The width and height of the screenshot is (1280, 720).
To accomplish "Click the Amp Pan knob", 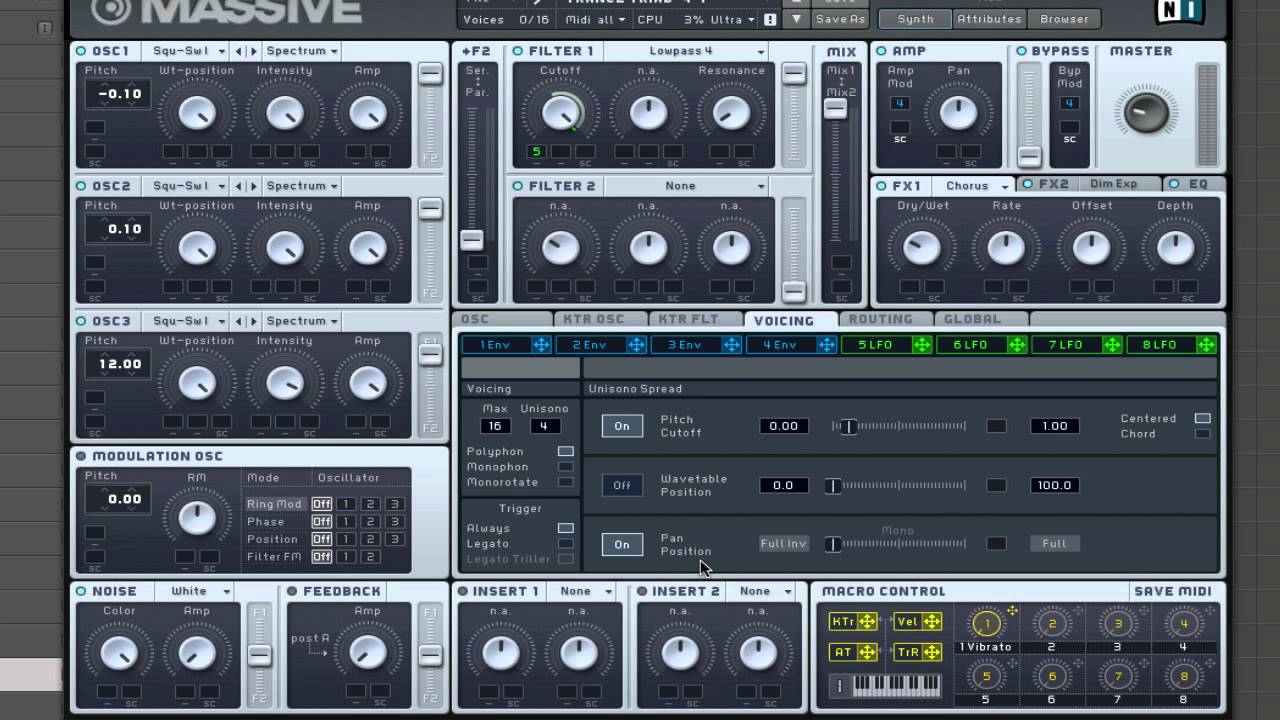I will (959, 112).
